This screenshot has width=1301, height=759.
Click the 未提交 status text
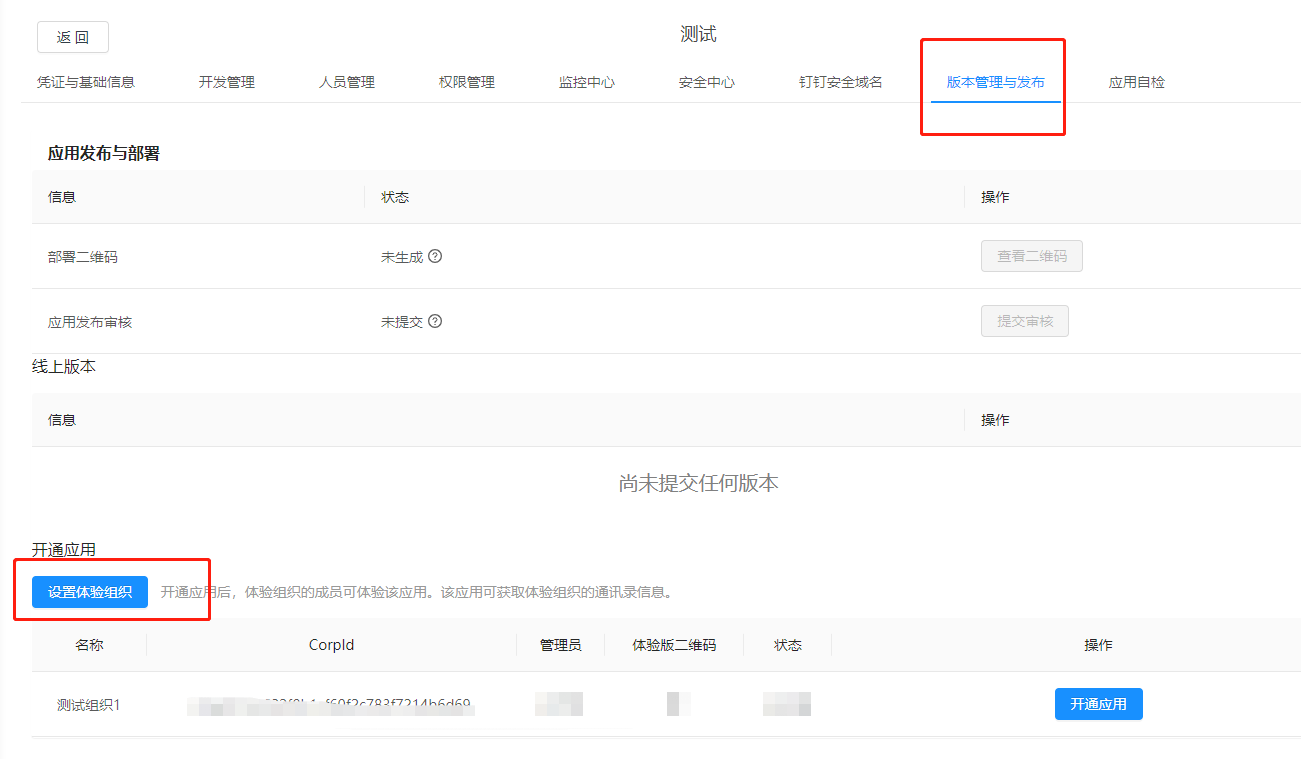coord(402,322)
